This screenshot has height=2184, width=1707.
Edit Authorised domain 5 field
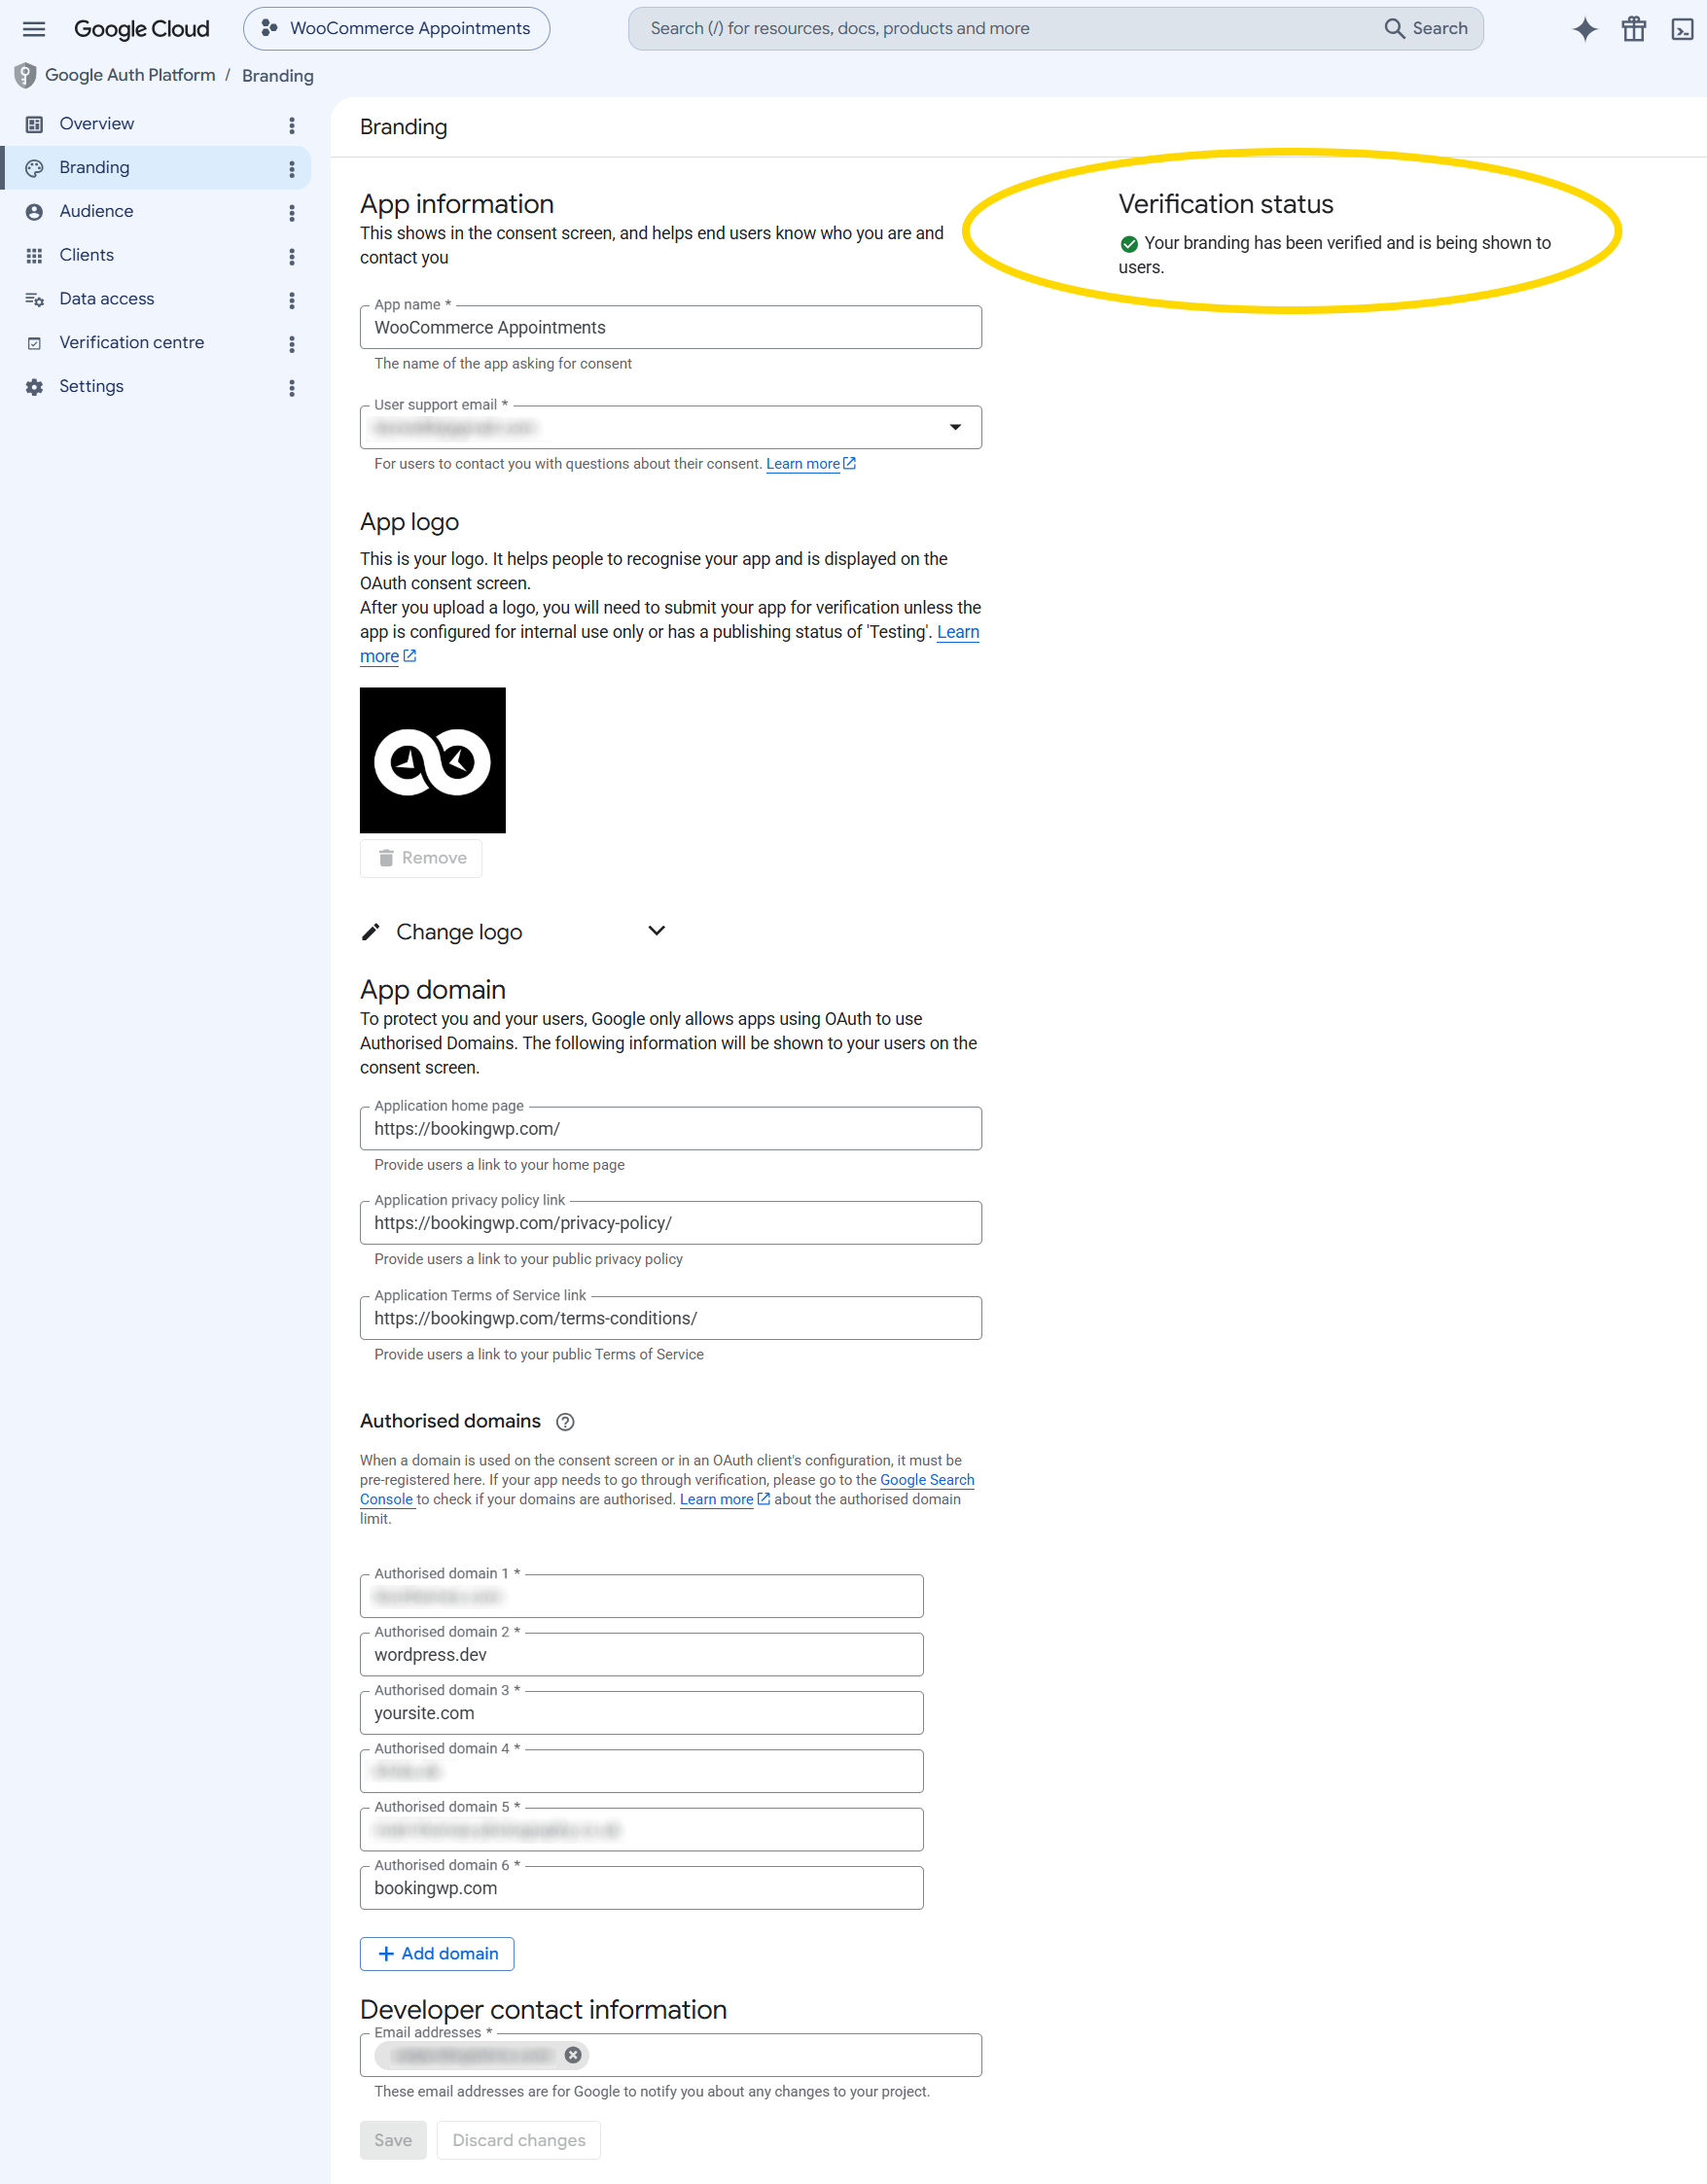[641, 1830]
